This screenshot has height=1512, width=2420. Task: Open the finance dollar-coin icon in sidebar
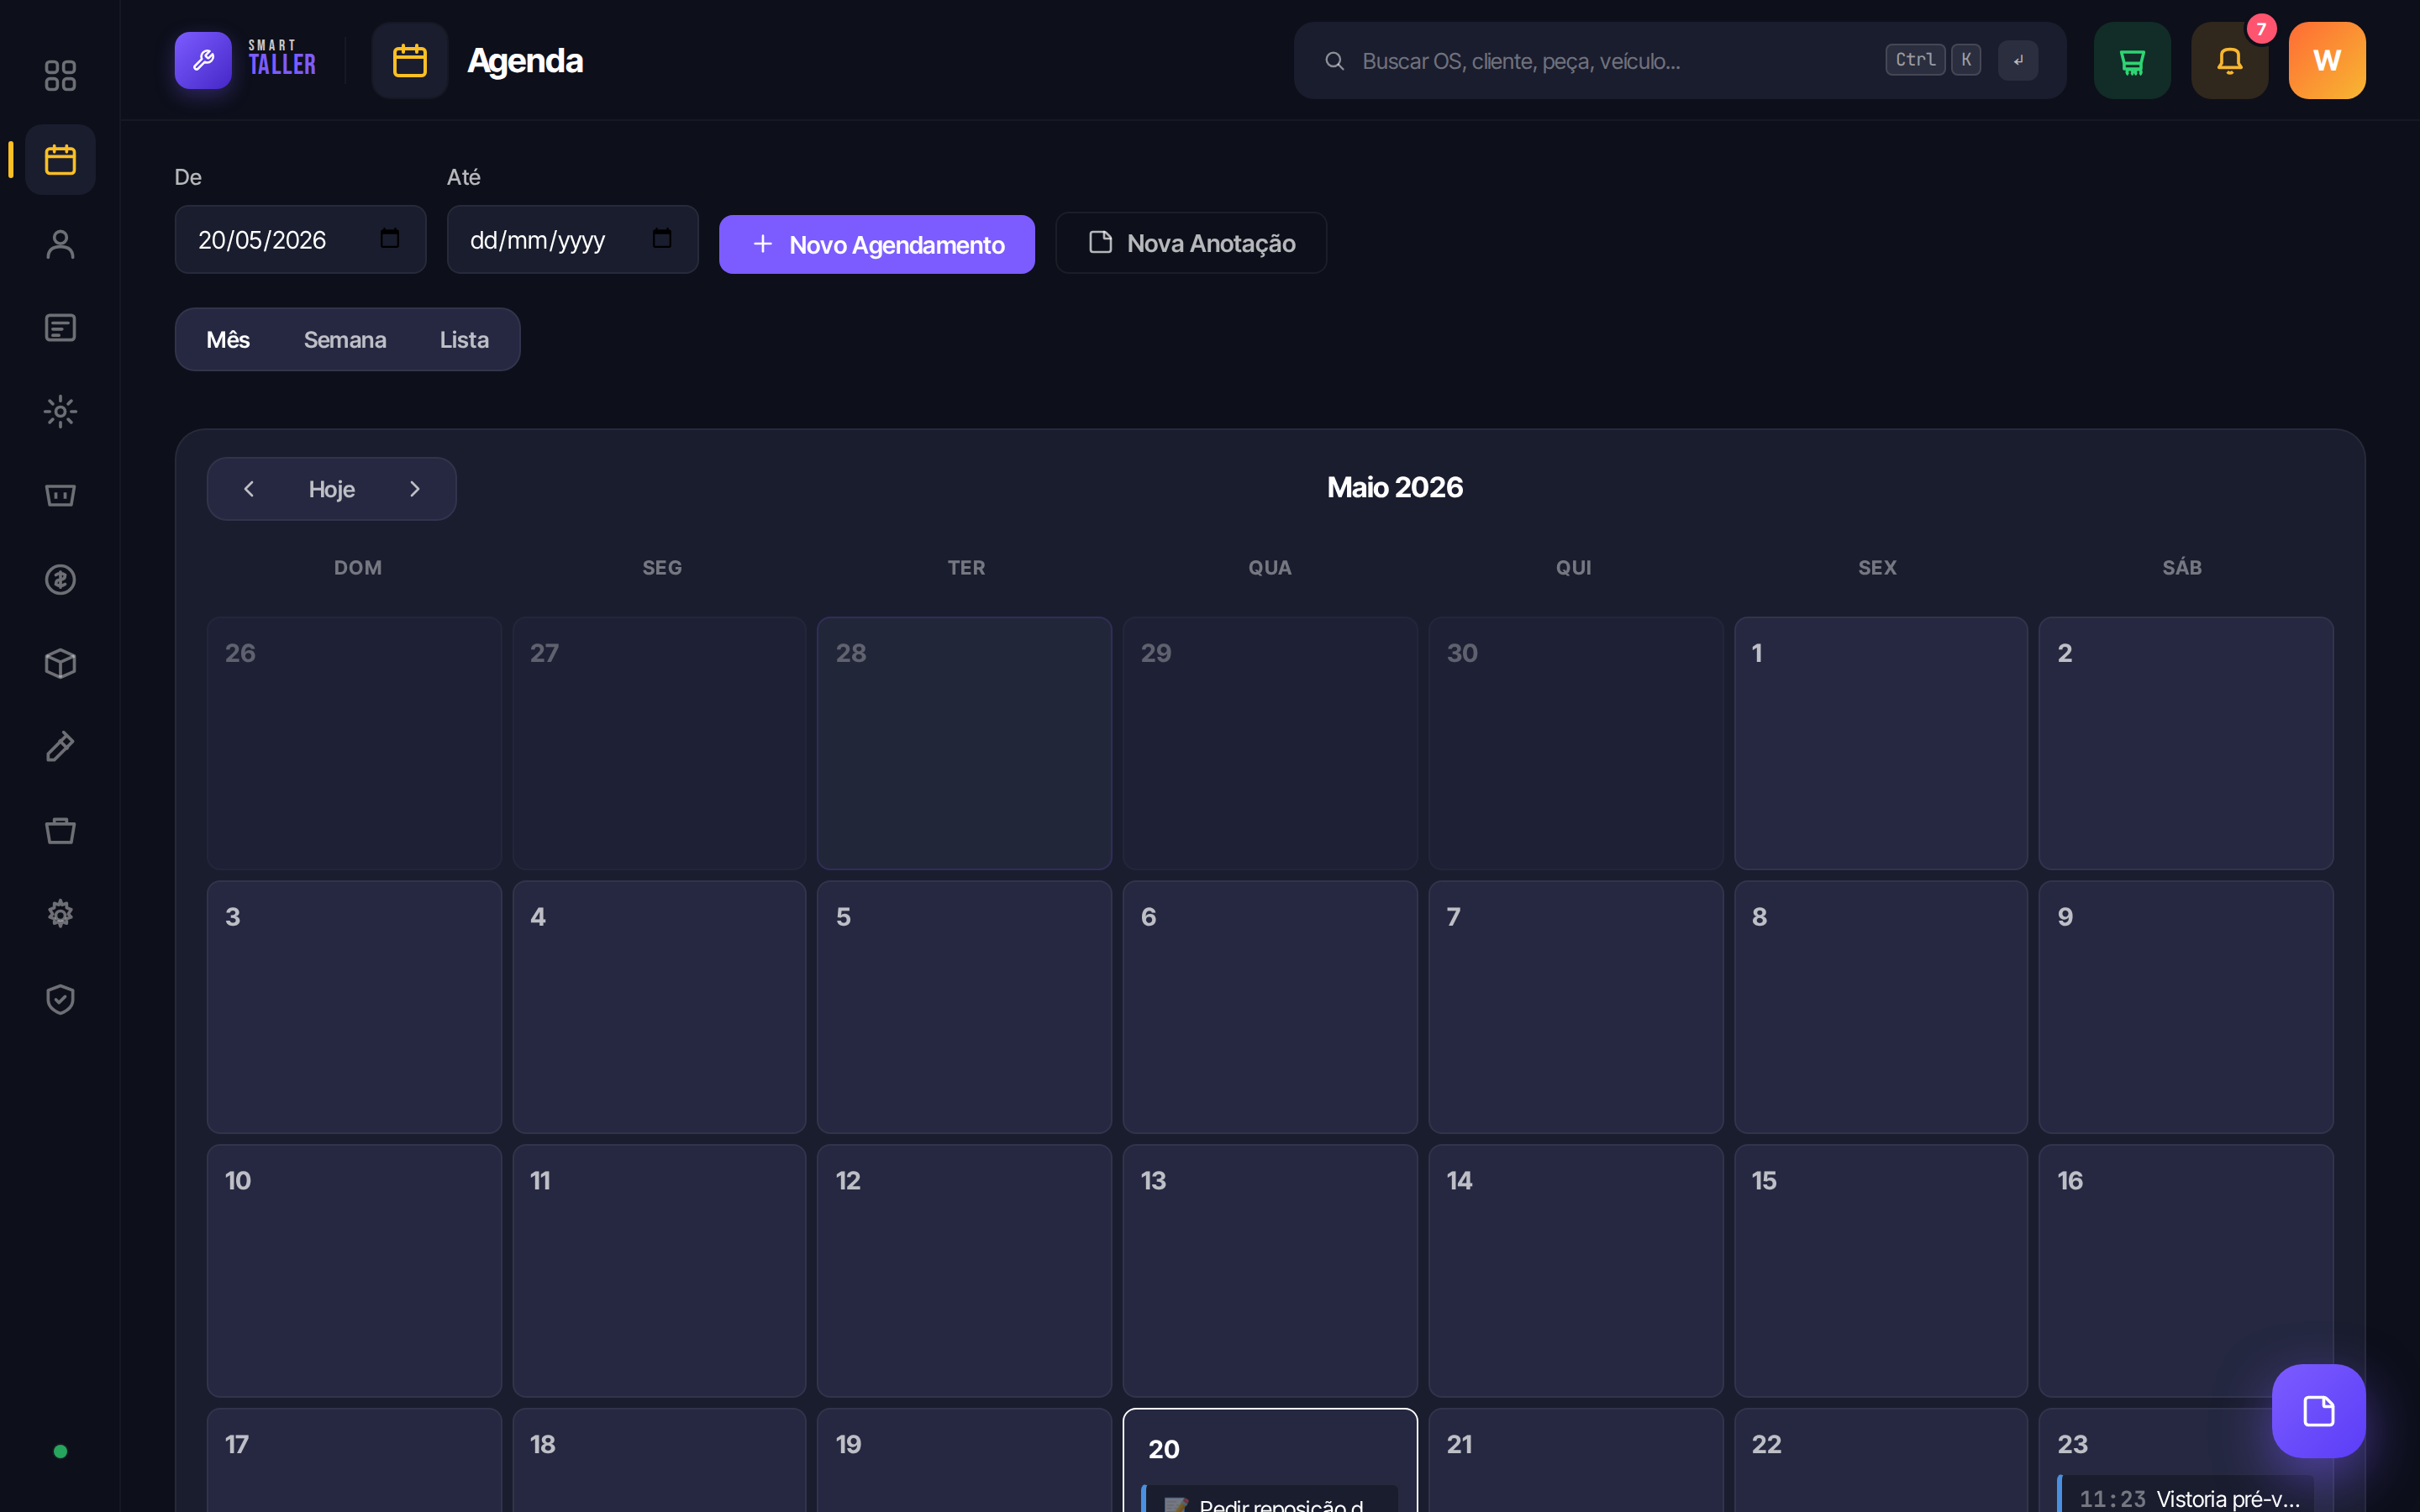pyautogui.click(x=60, y=580)
